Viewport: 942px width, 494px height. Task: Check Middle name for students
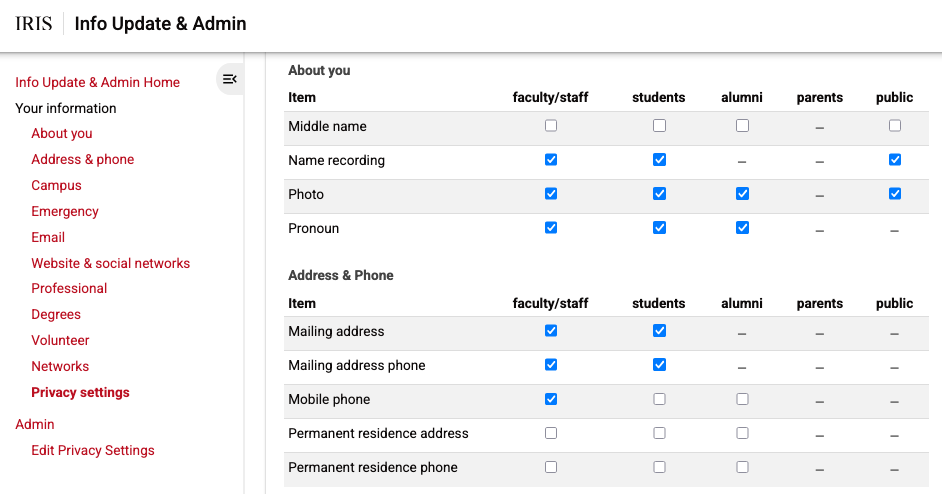660,126
